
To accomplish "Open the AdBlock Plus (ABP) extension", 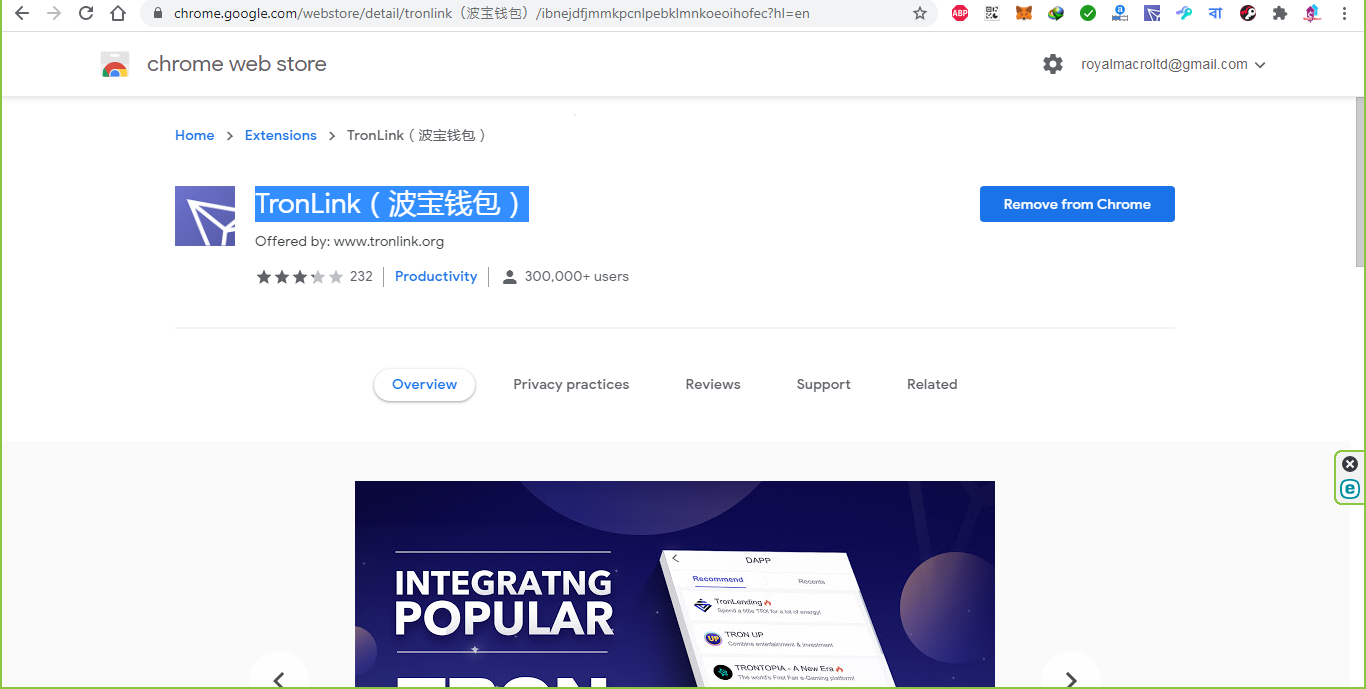I will click(x=960, y=13).
